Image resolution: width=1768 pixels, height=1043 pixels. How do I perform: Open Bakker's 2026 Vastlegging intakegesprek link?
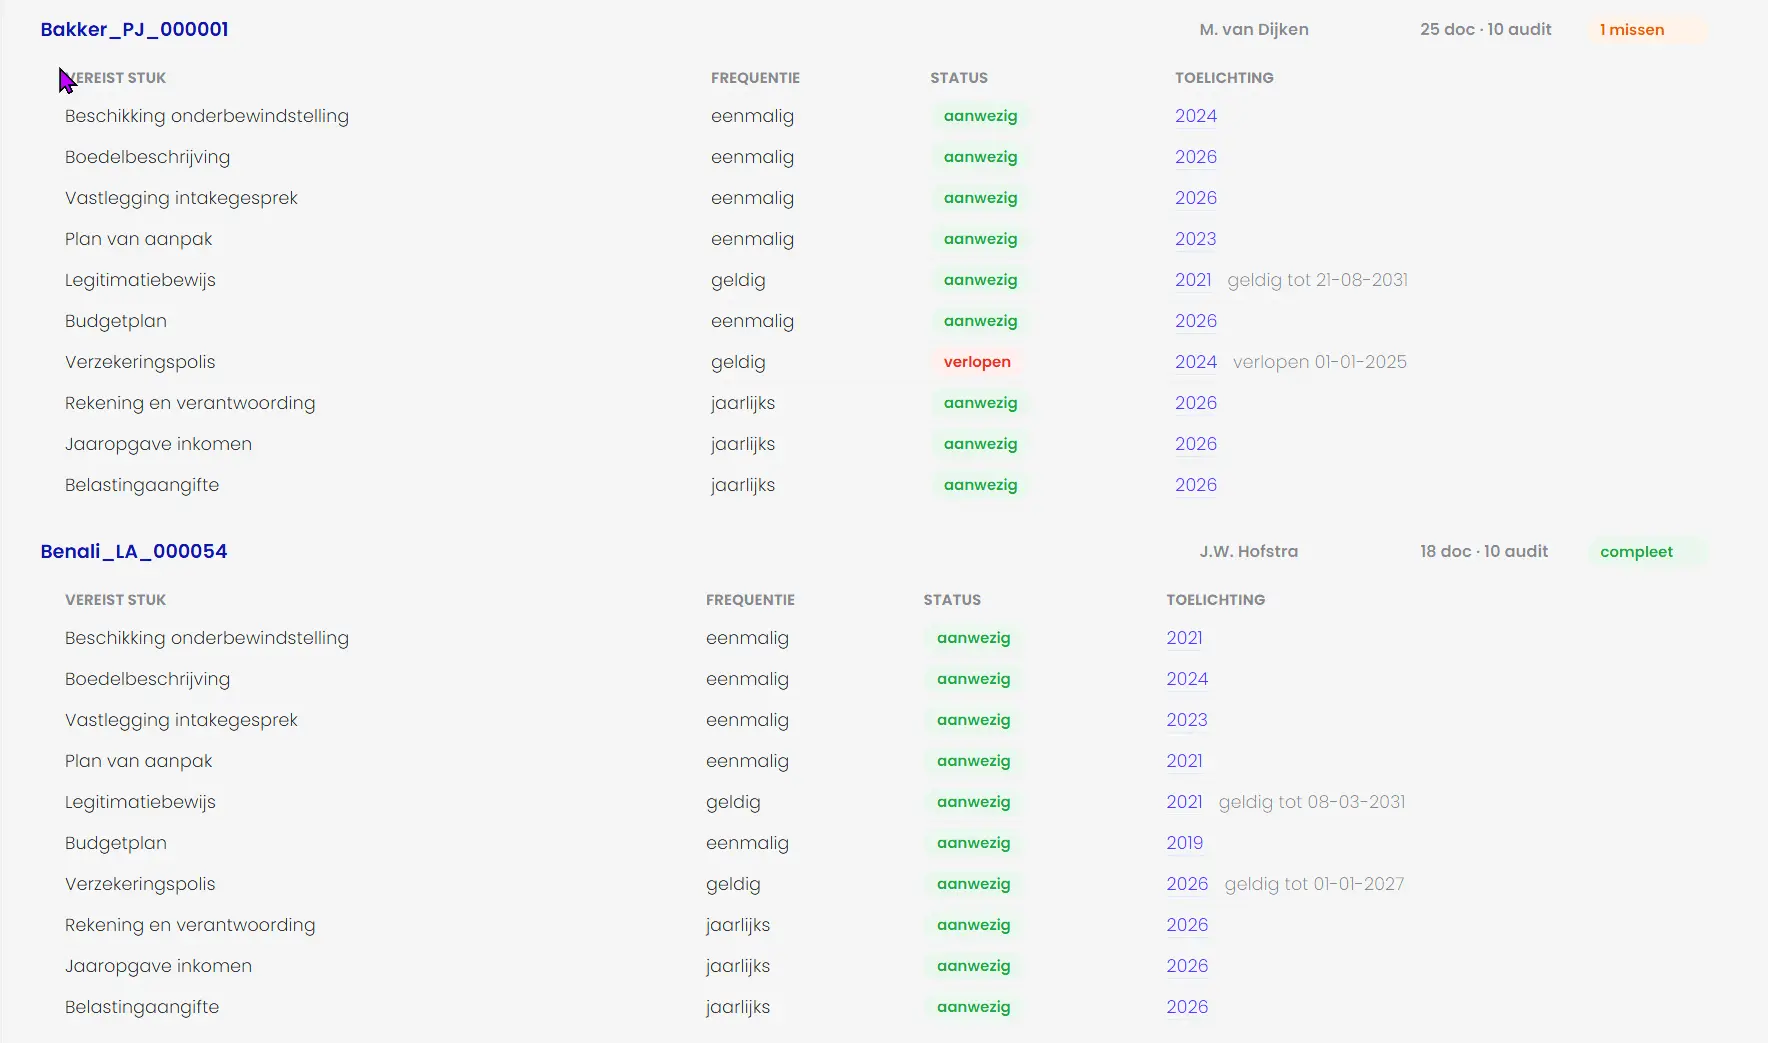click(x=1196, y=198)
